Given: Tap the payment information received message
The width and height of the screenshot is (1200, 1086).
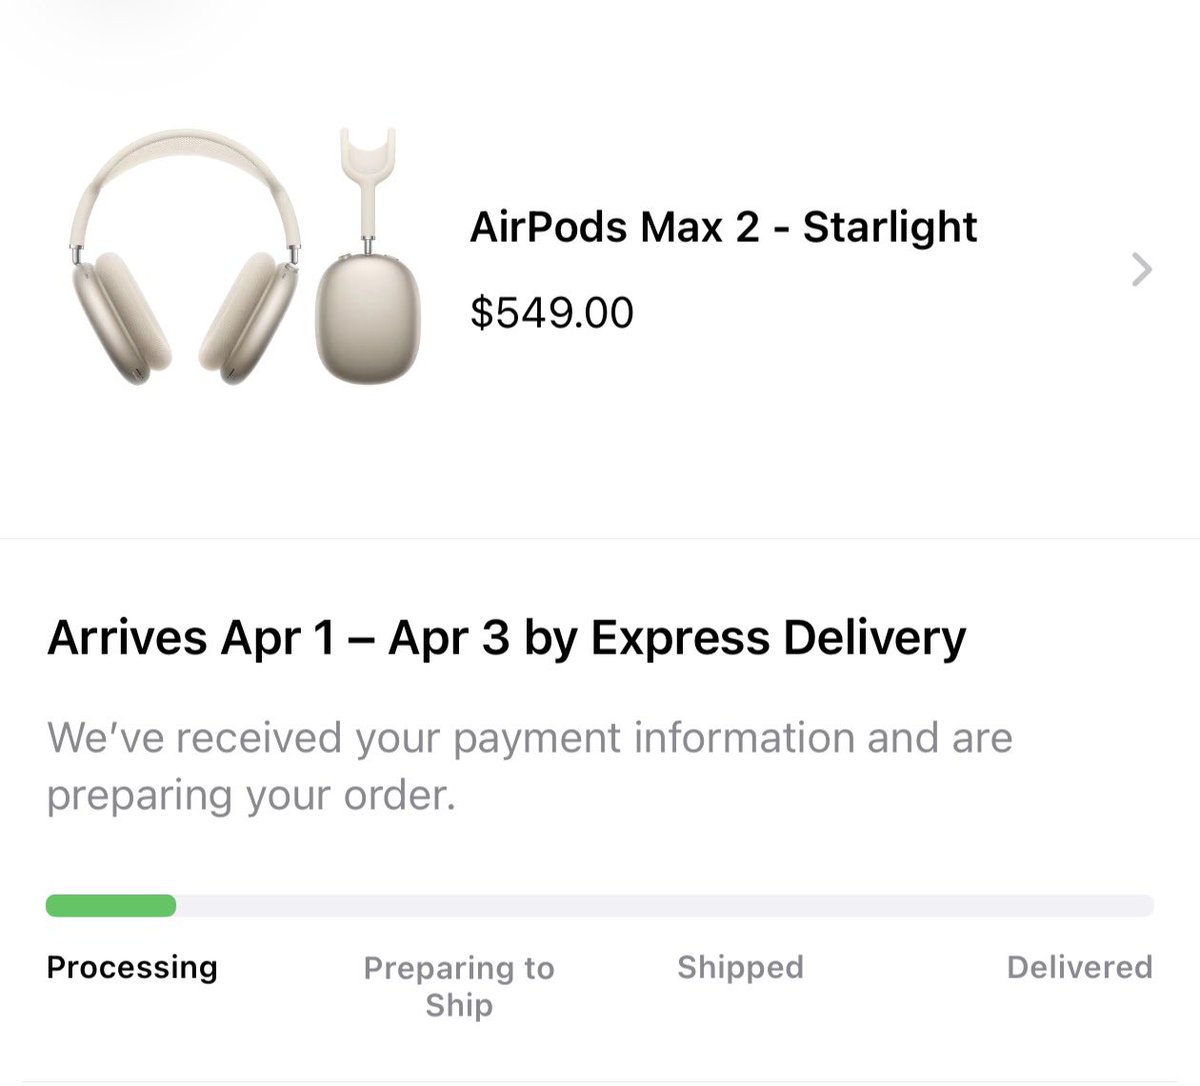Looking at the screenshot, I should click(529, 767).
